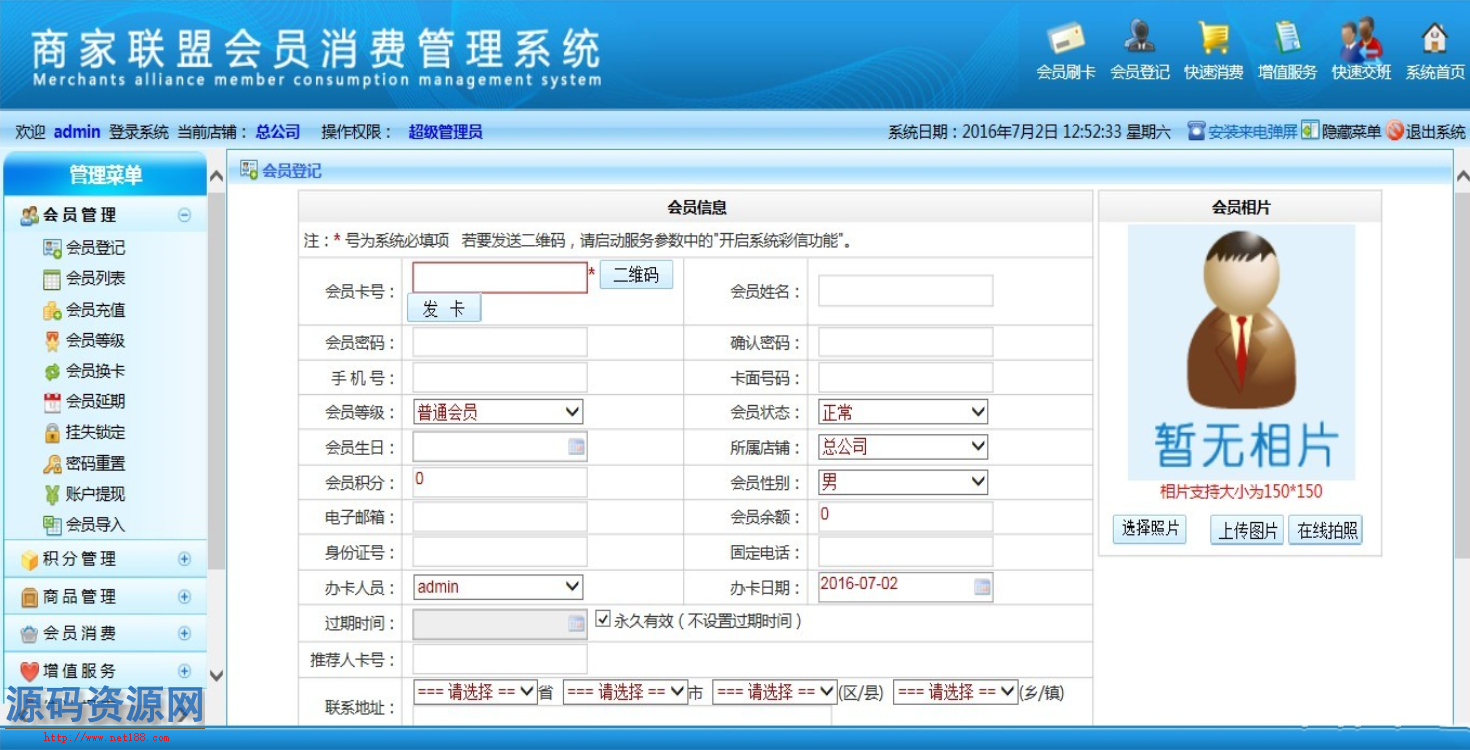The width and height of the screenshot is (1470, 750).
Task: Click 密码重置 key icon in sidebar
Action: point(52,464)
